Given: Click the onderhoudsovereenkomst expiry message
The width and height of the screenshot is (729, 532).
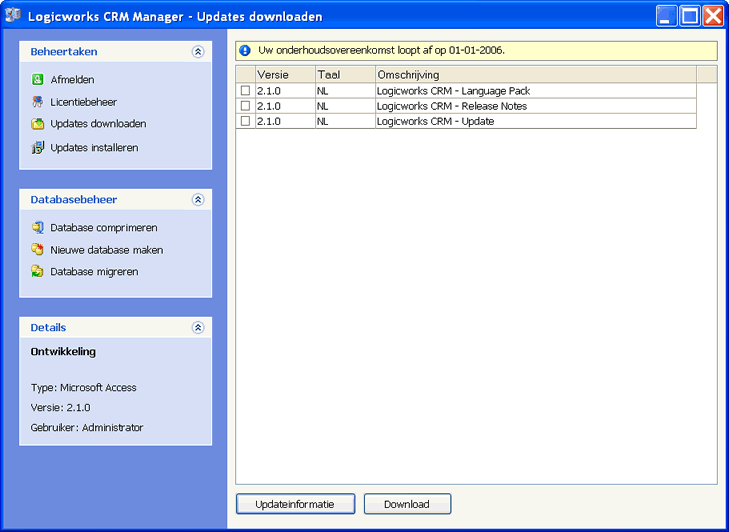Looking at the screenshot, I should click(x=381, y=50).
